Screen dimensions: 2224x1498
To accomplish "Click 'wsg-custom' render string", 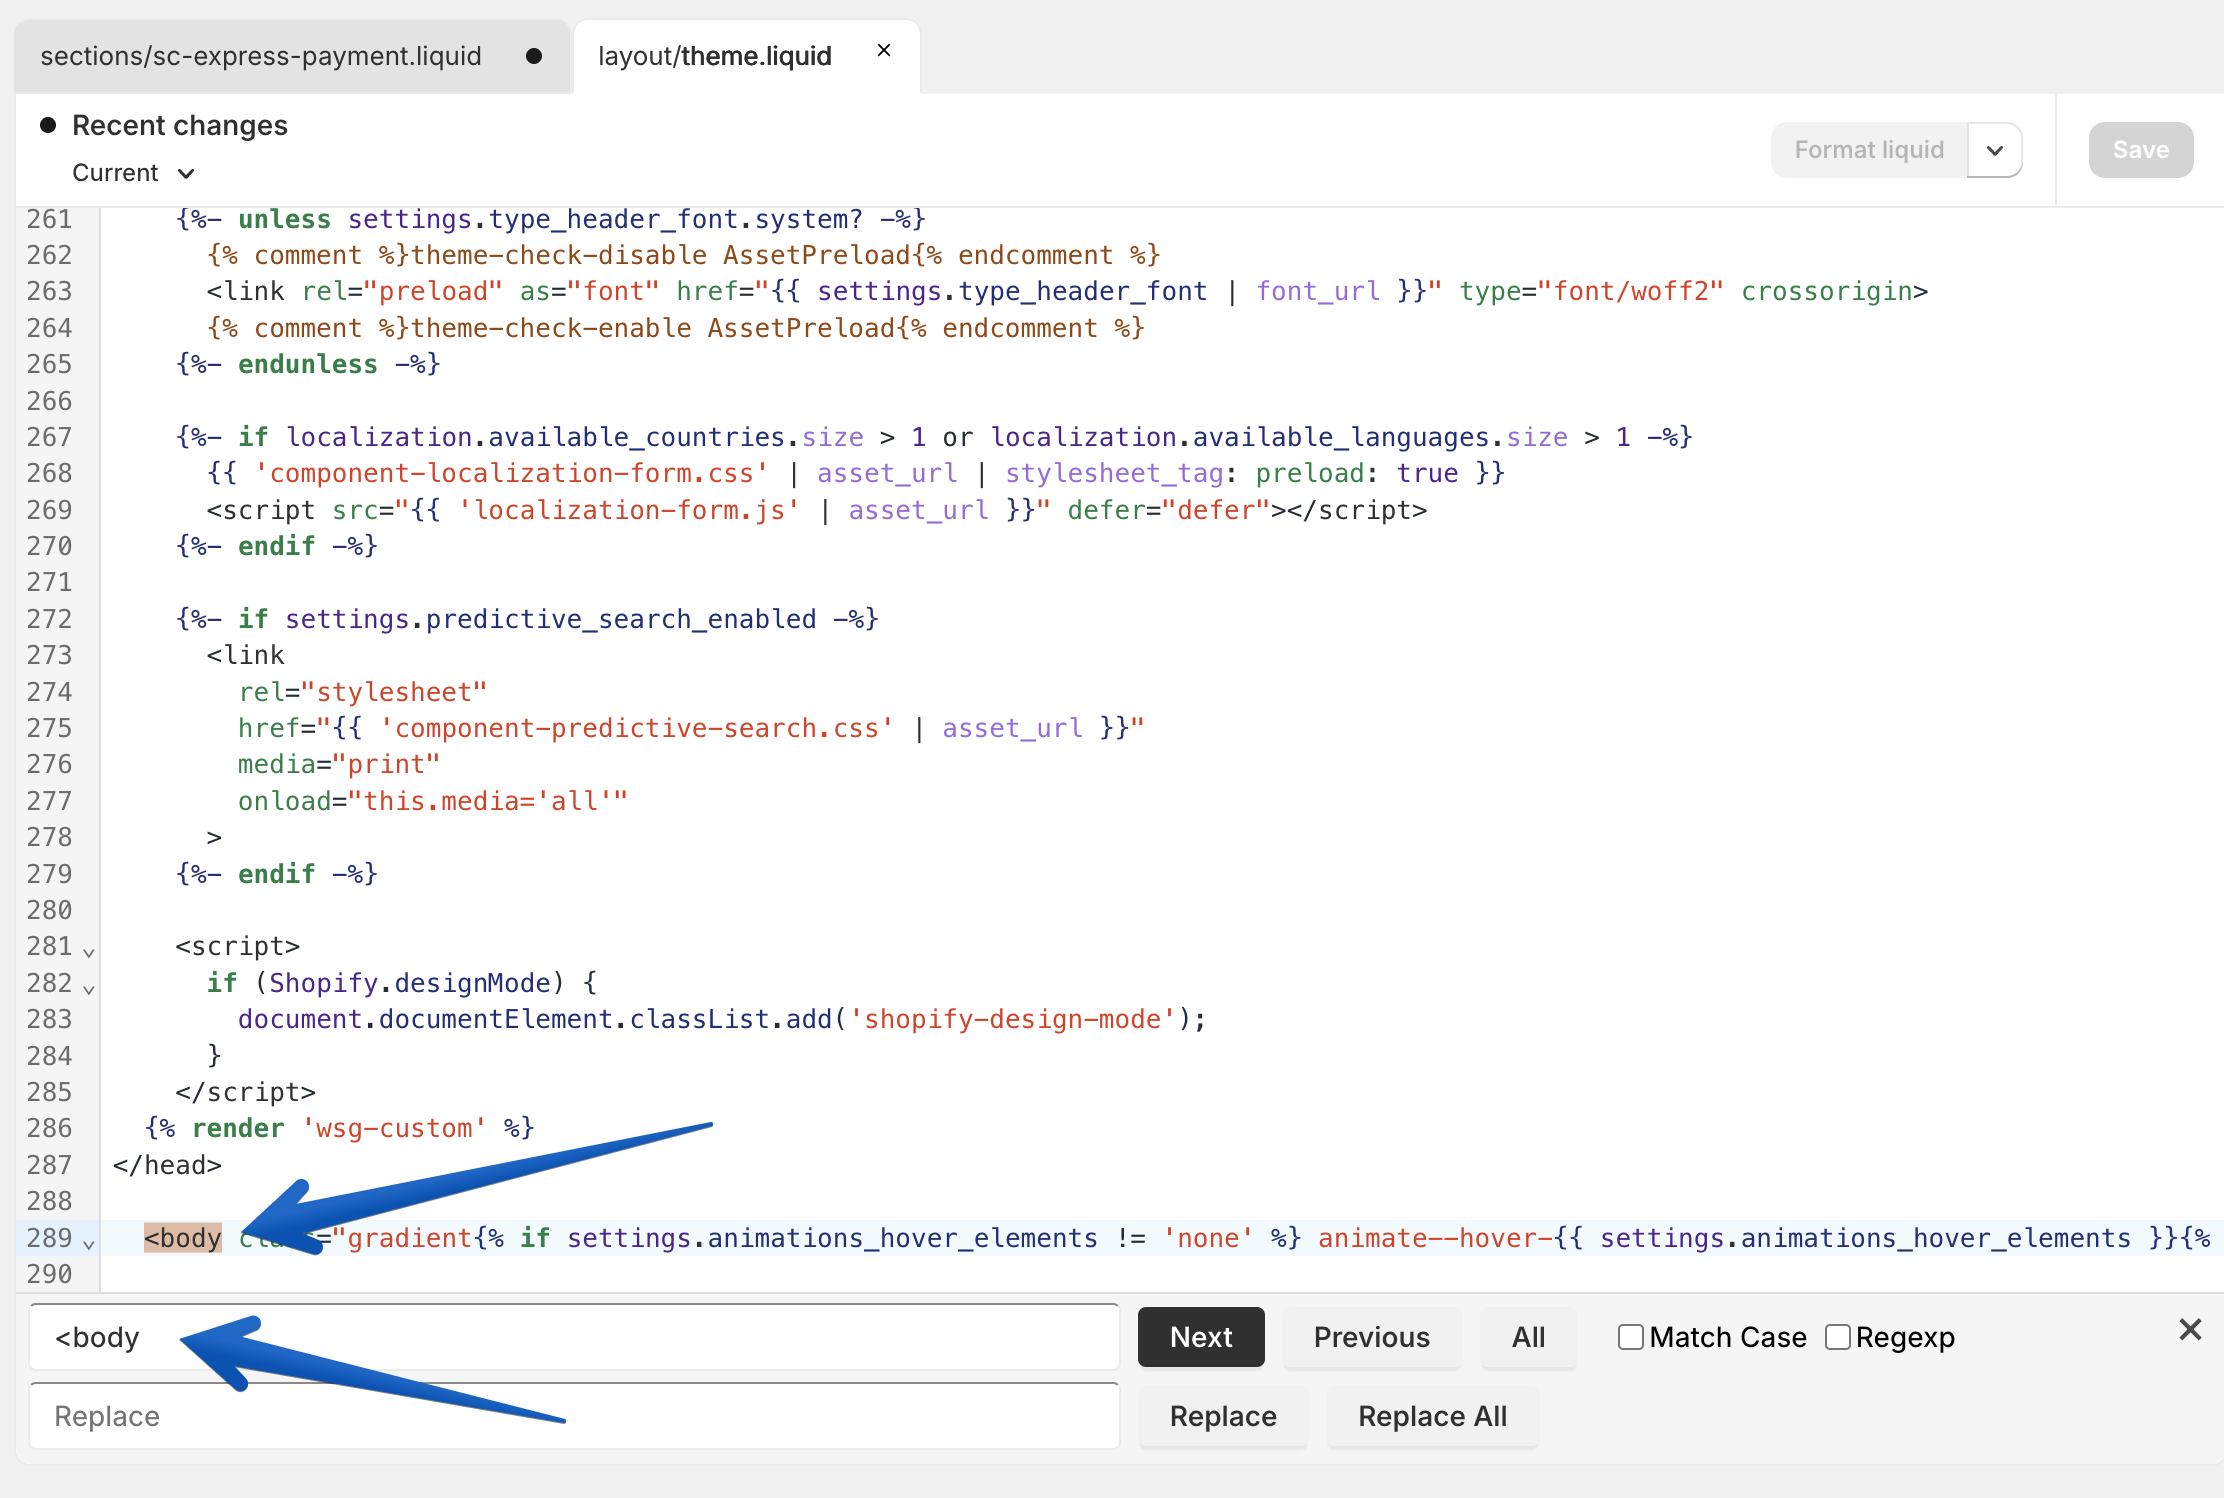I will (394, 1128).
